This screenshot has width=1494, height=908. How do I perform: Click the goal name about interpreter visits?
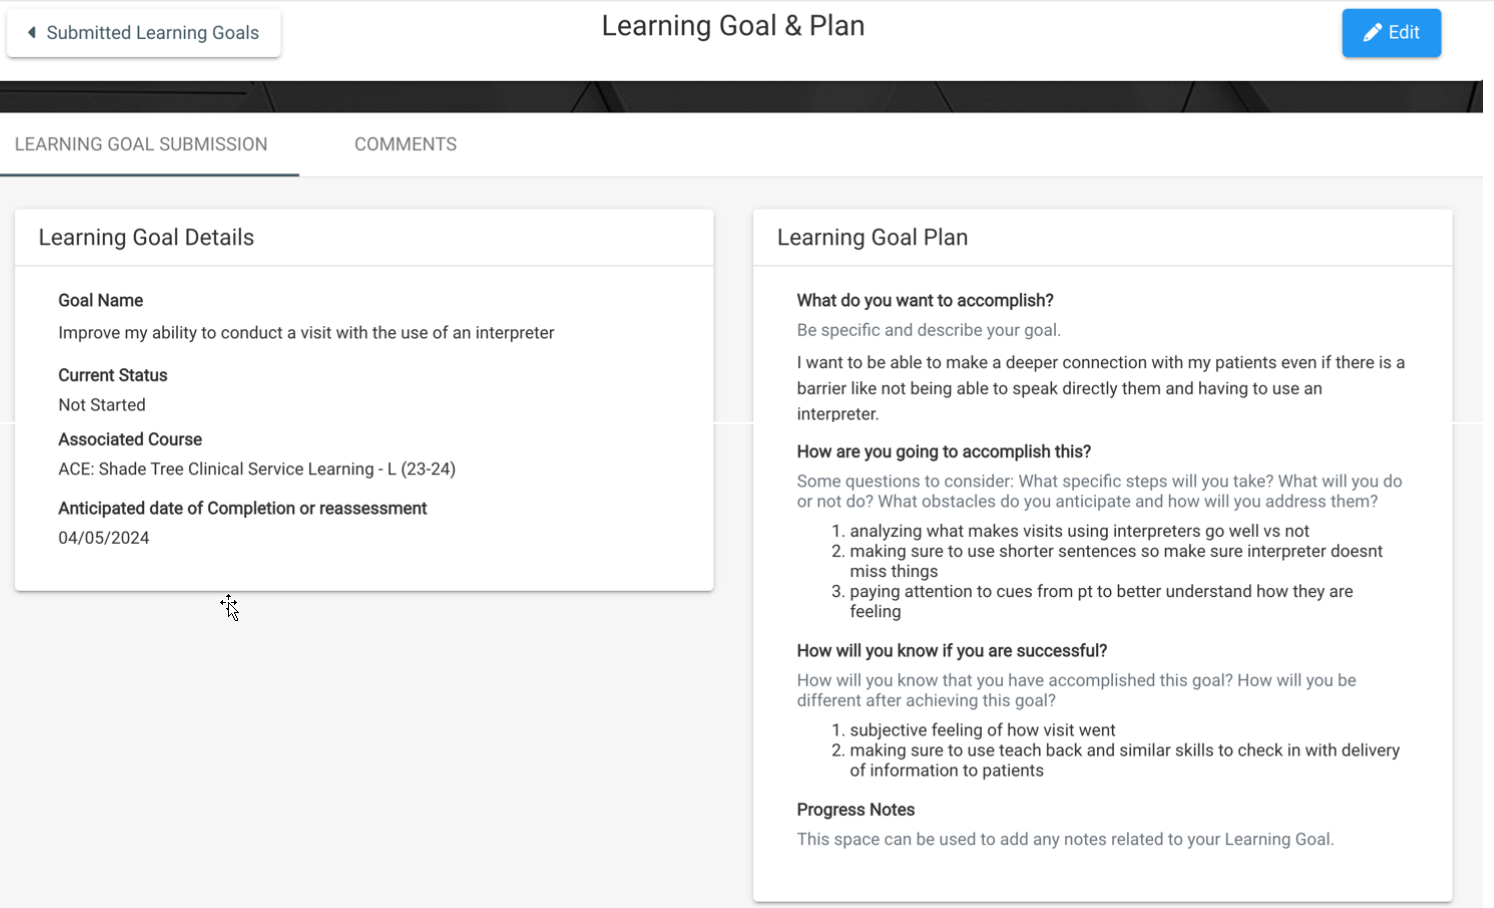(x=306, y=333)
